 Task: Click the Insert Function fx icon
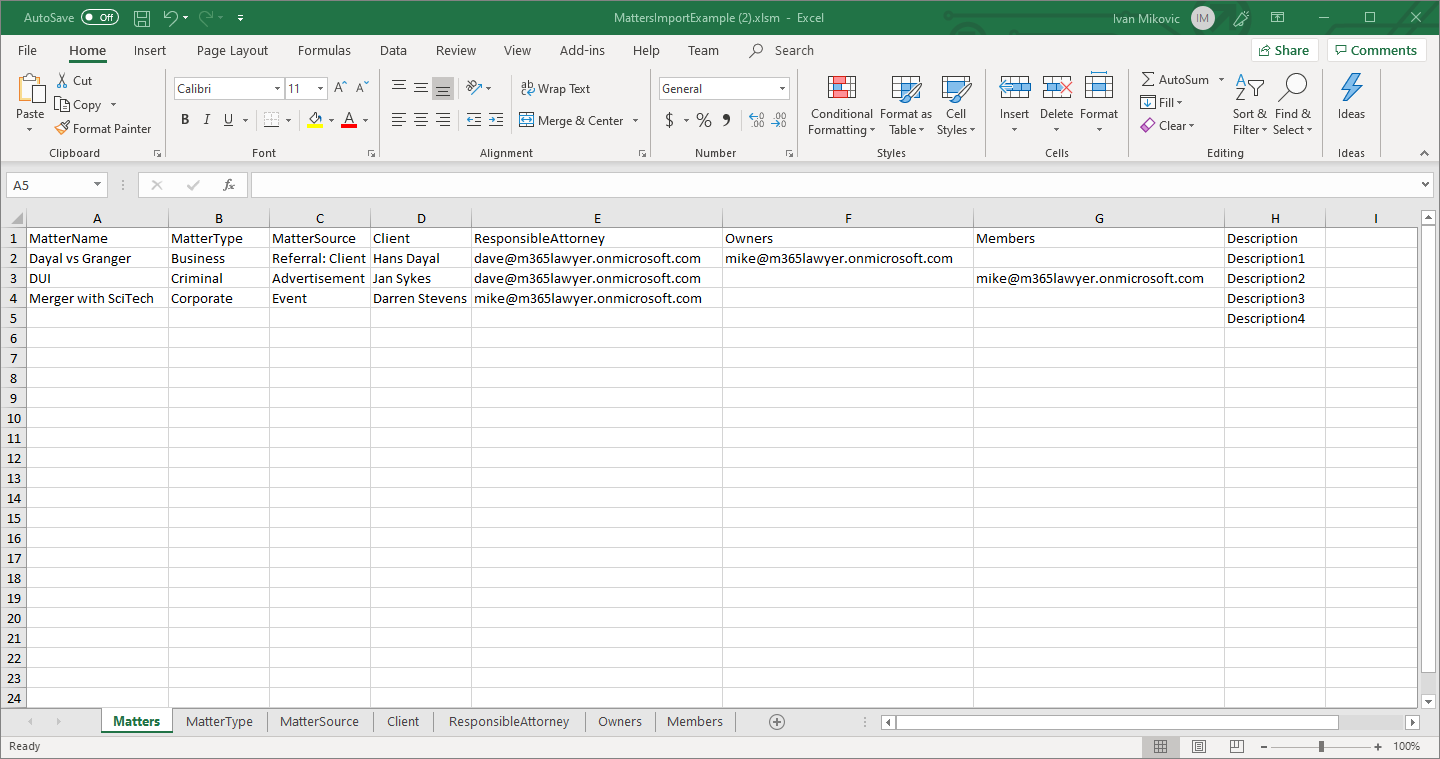(x=229, y=185)
